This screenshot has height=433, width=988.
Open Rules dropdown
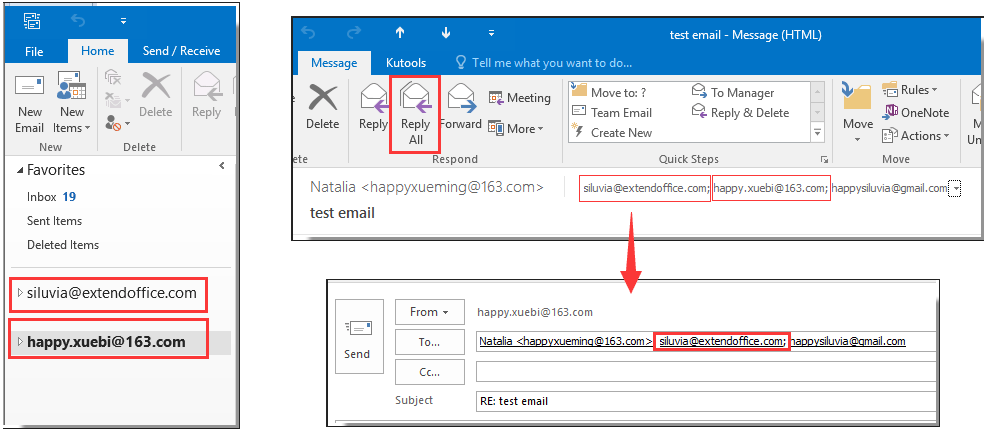pyautogui.click(x=910, y=90)
